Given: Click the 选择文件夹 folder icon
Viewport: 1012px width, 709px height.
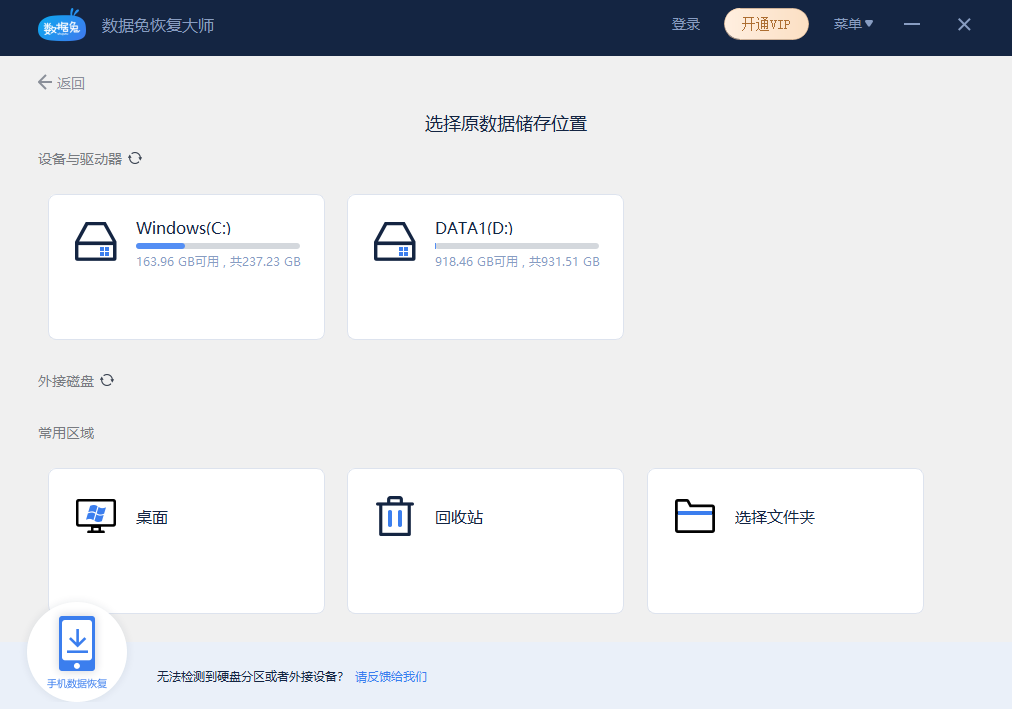Looking at the screenshot, I should (694, 516).
